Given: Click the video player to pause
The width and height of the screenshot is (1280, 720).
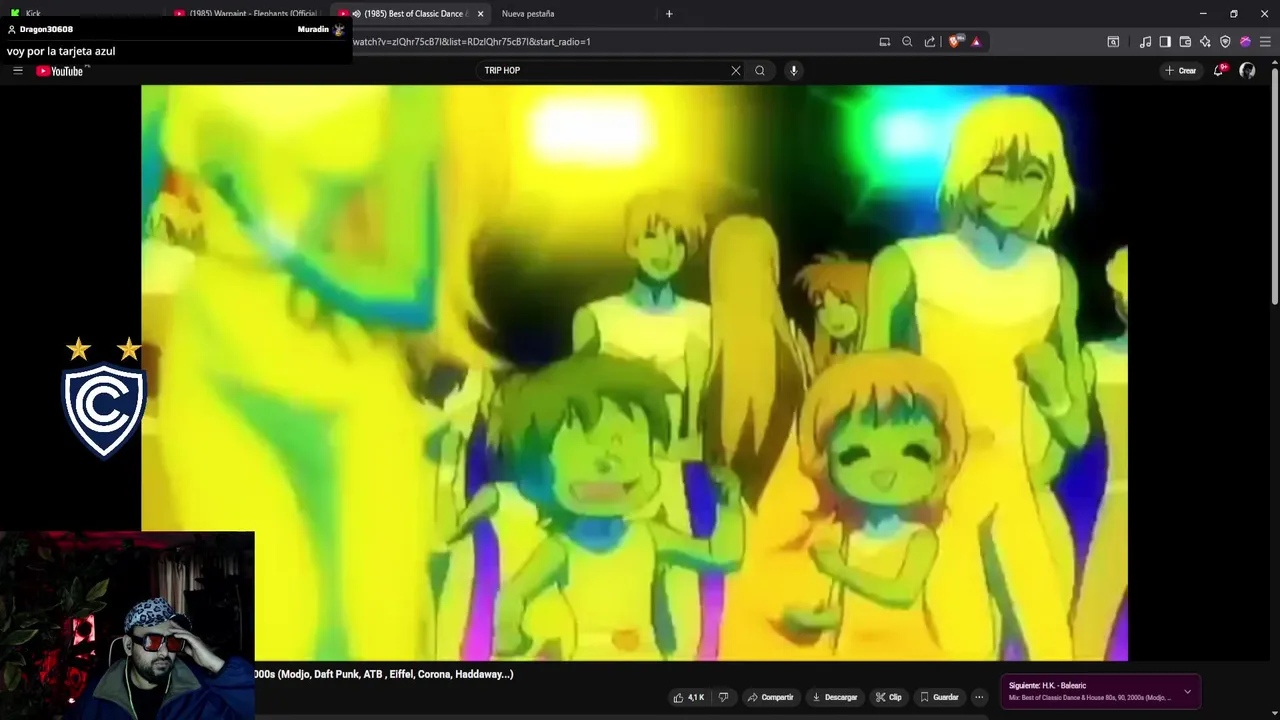Looking at the screenshot, I should pyautogui.click(x=634, y=372).
